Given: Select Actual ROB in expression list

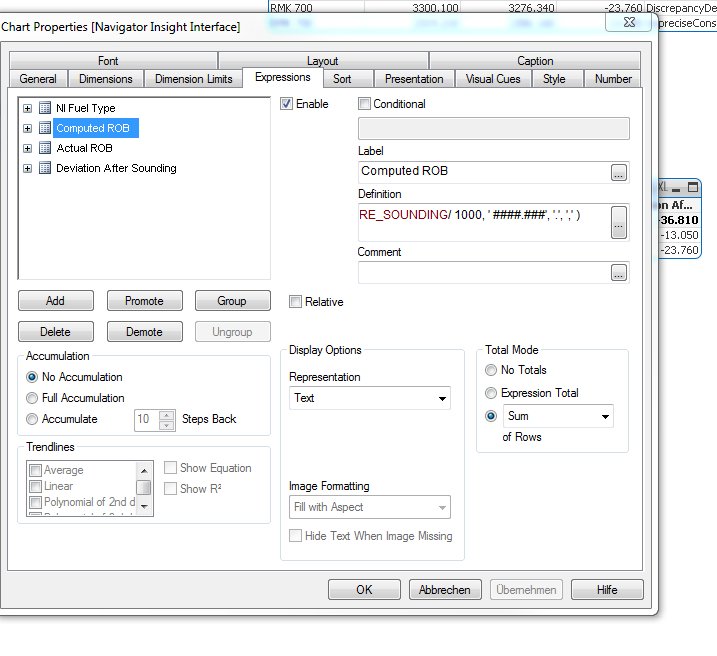Looking at the screenshot, I should click(x=84, y=148).
